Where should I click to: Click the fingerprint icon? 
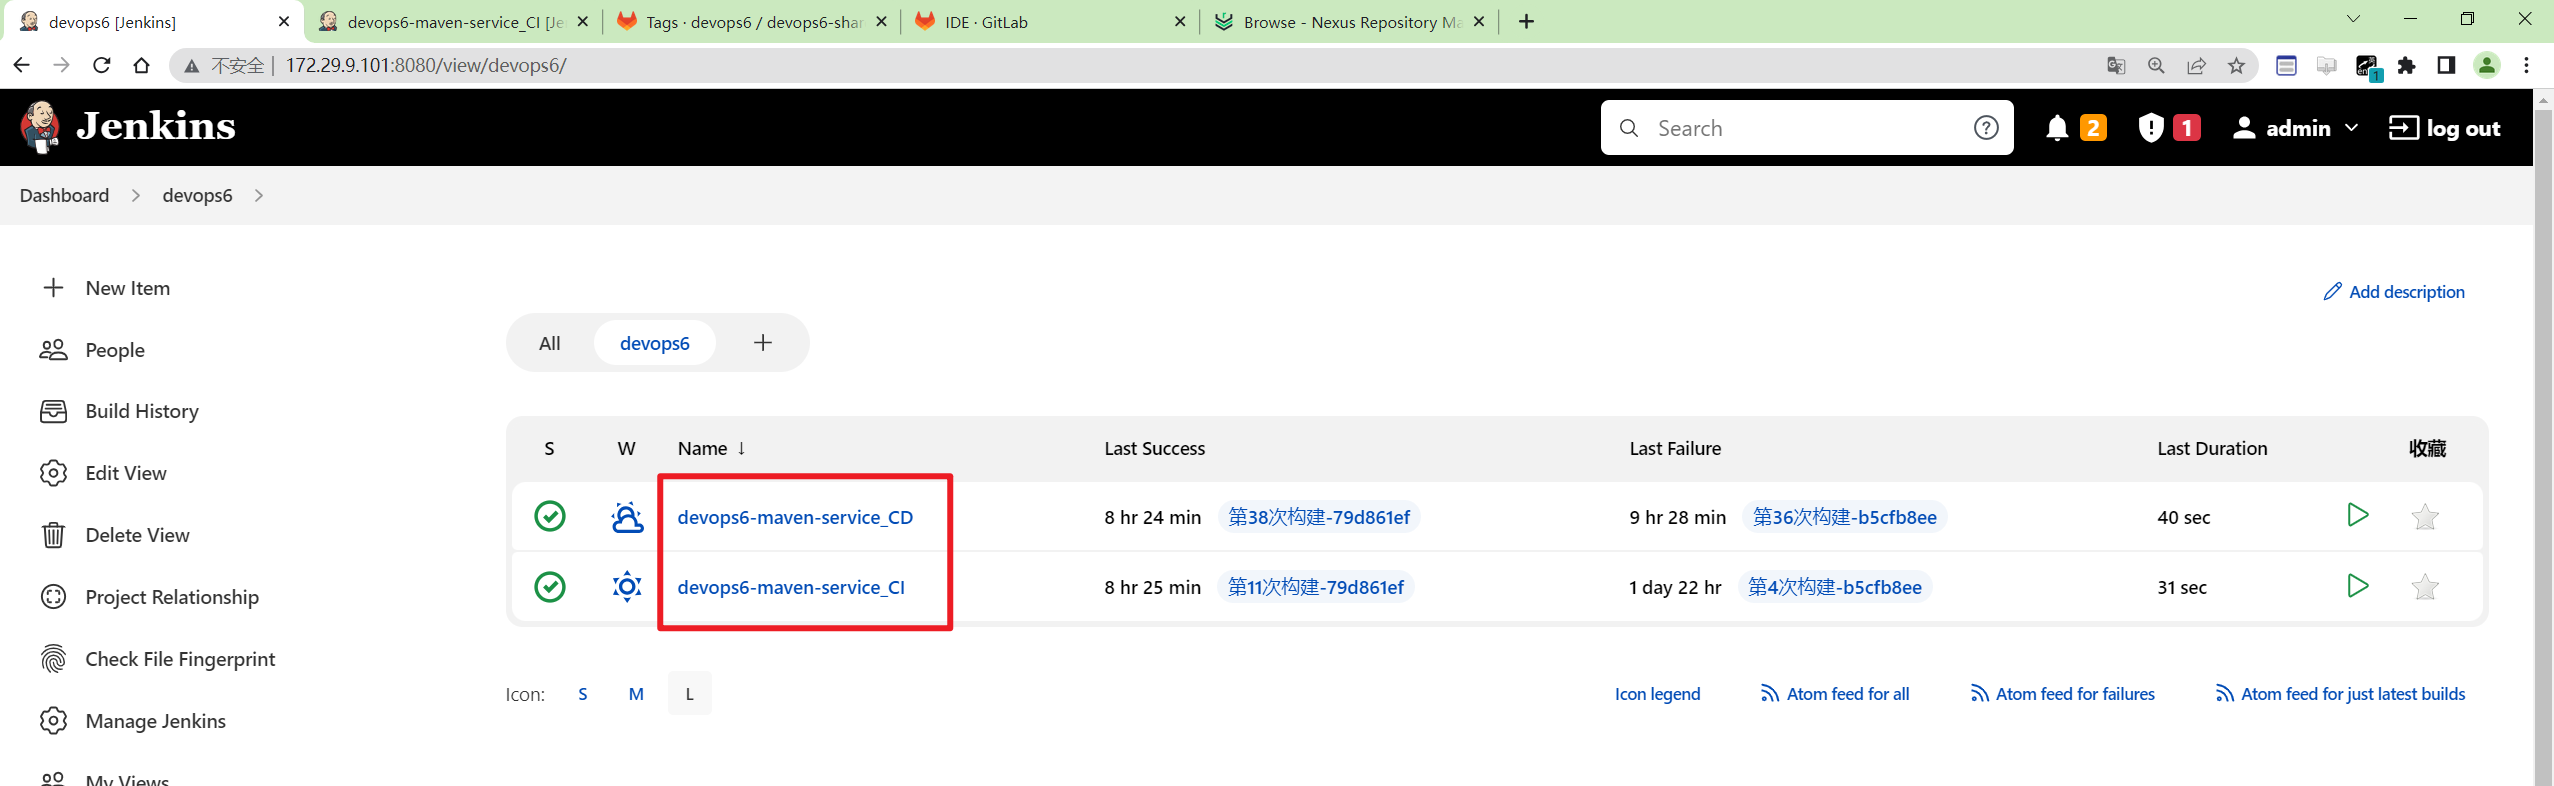[53, 659]
